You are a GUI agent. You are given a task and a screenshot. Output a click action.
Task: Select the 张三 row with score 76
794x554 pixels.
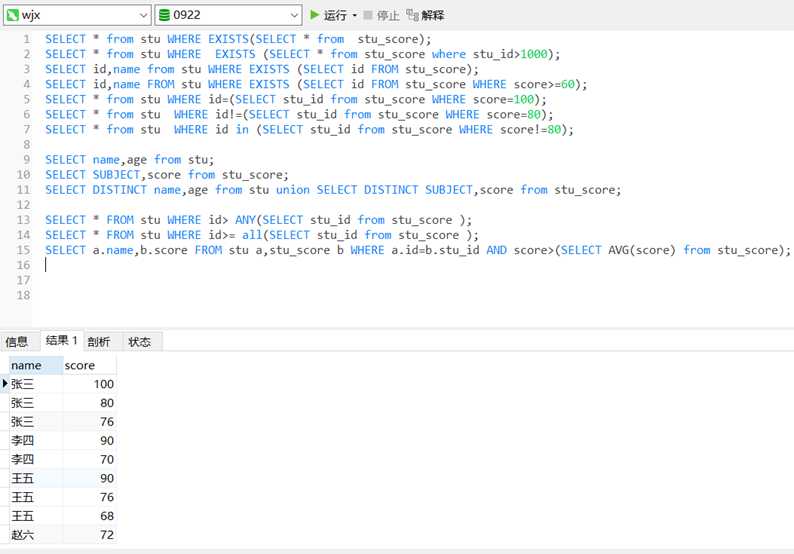63,422
